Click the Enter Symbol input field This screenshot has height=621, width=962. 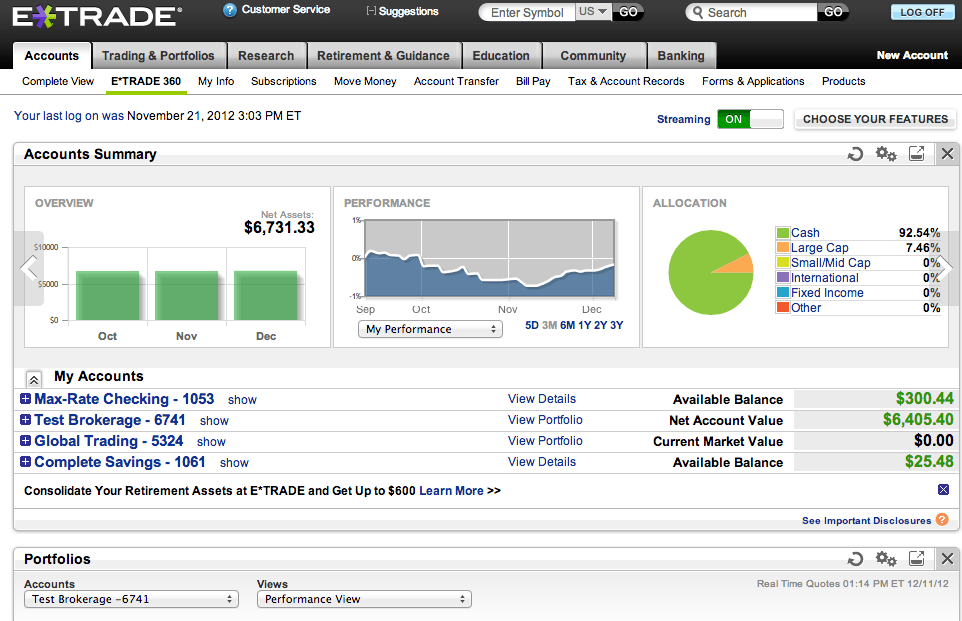click(x=527, y=12)
